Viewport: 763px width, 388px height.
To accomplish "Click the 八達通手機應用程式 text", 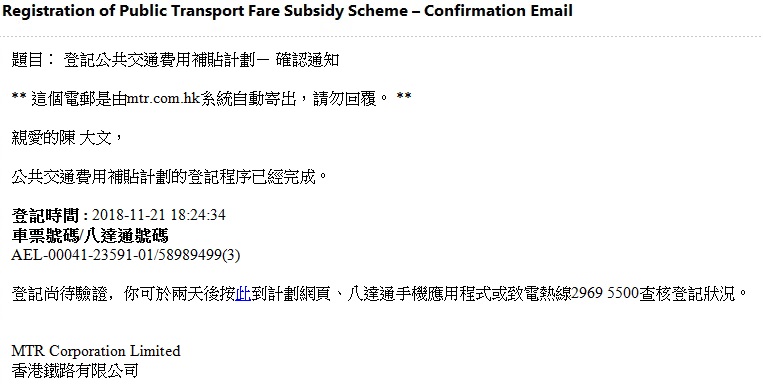I will coord(418,294).
